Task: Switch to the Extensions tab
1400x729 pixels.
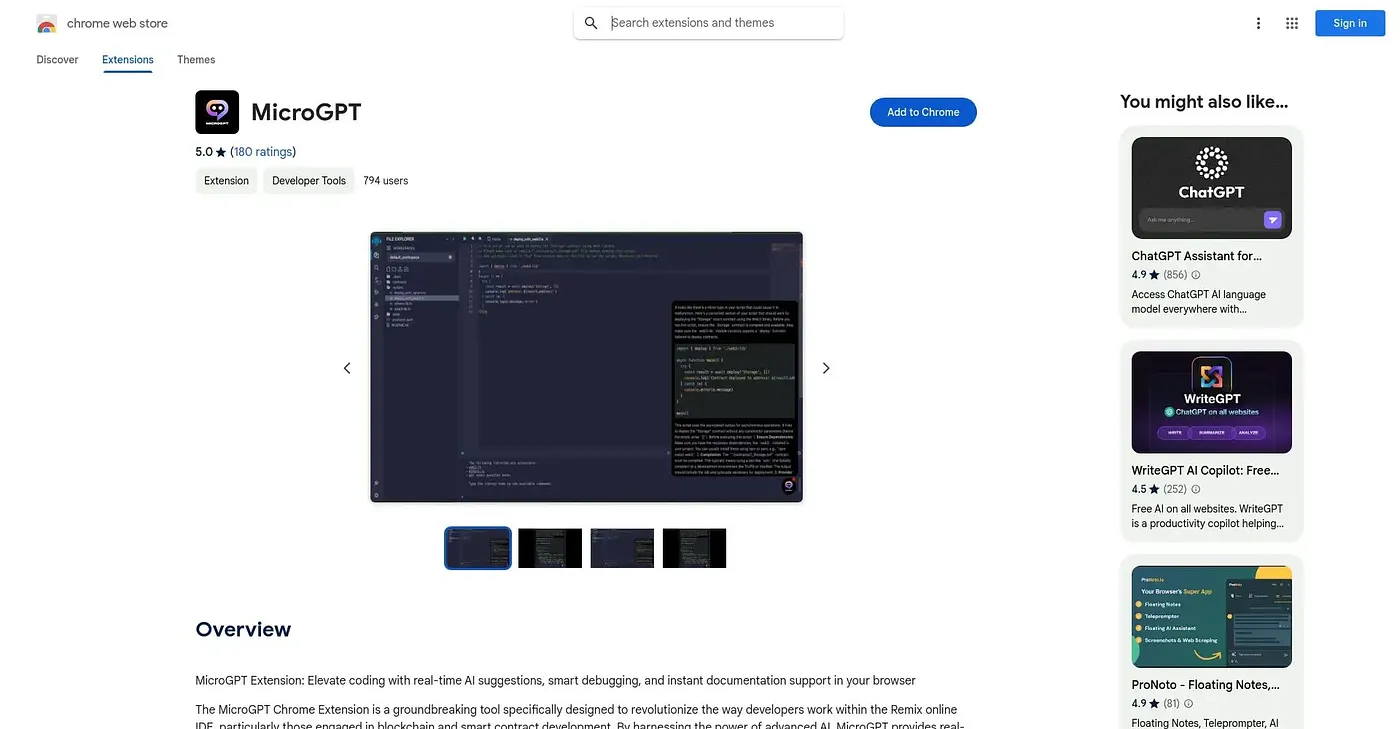Action: pos(128,60)
